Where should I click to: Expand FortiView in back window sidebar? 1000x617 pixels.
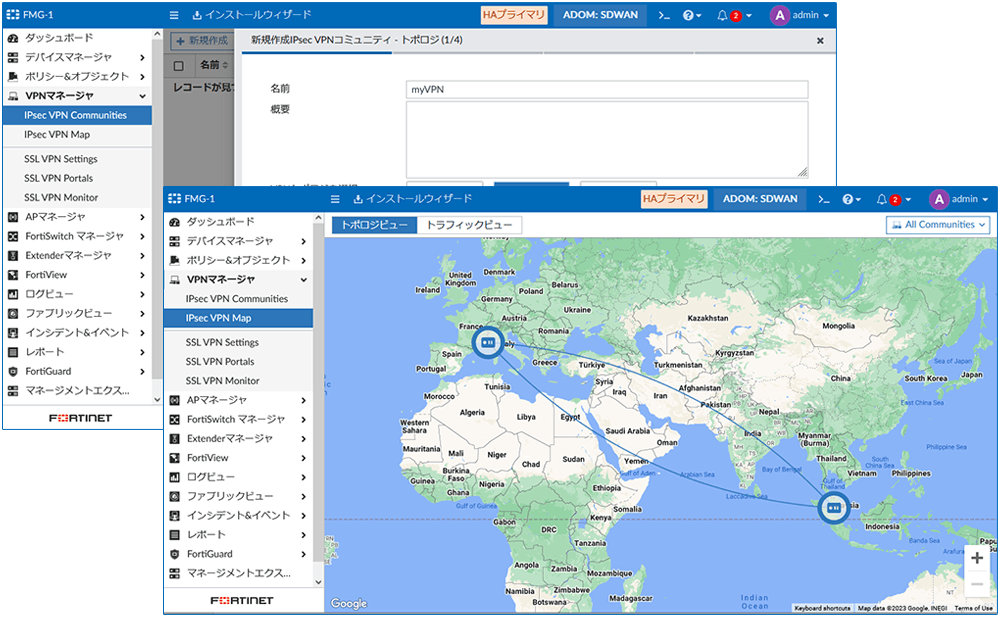click(x=142, y=275)
